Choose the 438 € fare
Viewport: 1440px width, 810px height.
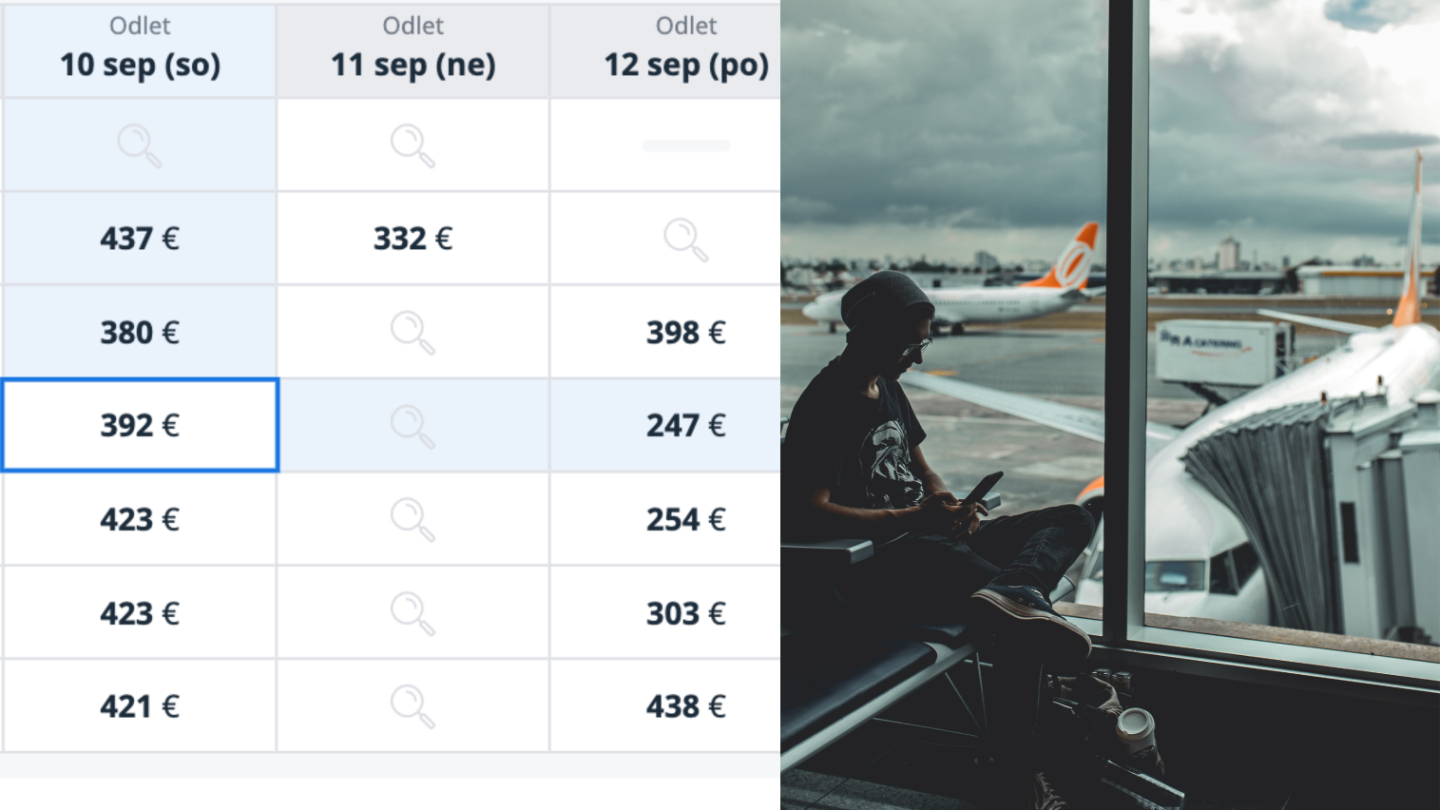[x=686, y=706]
